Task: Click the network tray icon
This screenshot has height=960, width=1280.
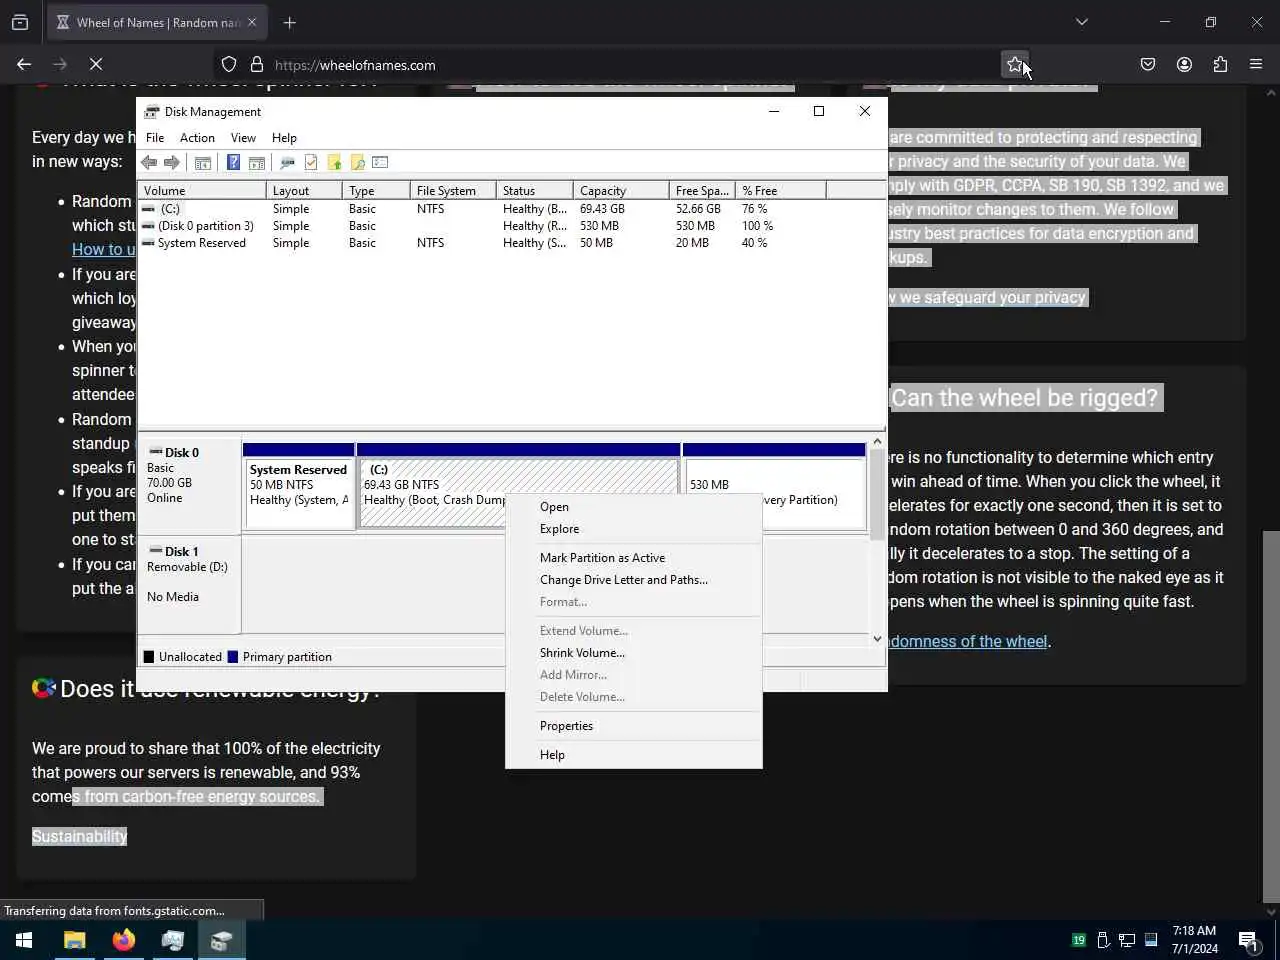Action: [1127, 940]
